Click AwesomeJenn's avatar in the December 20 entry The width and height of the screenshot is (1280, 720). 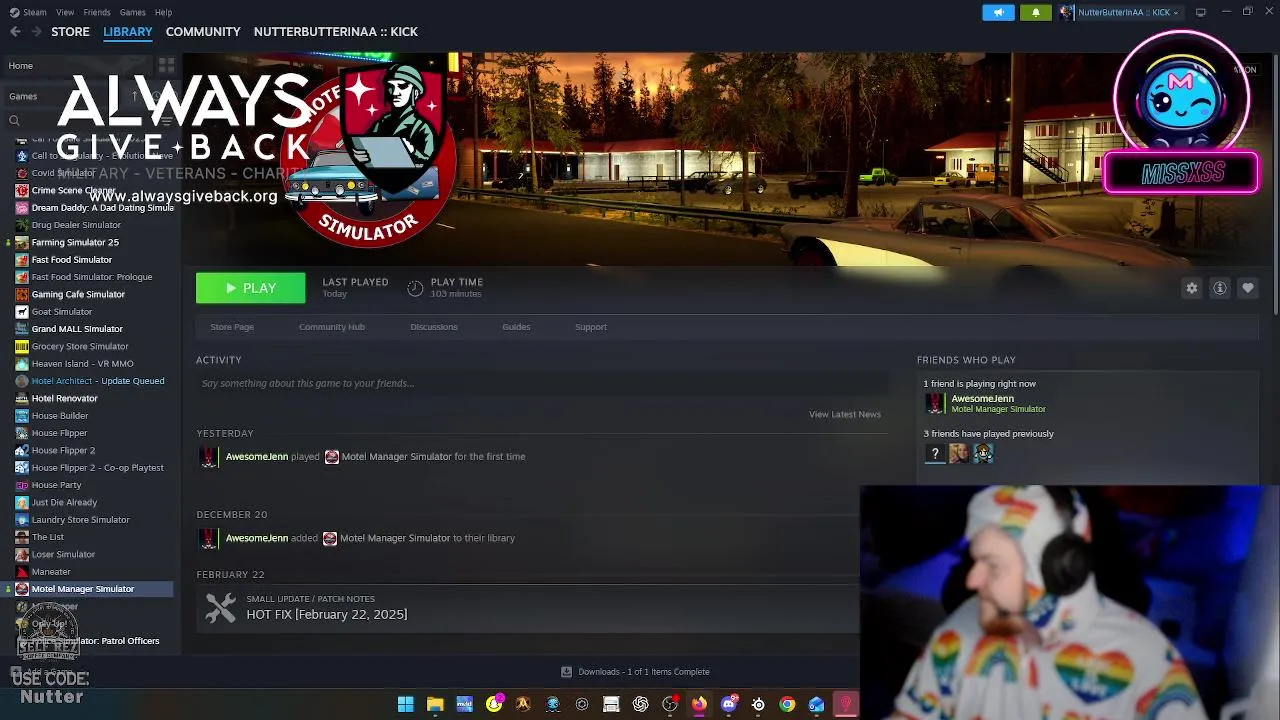[x=208, y=538]
